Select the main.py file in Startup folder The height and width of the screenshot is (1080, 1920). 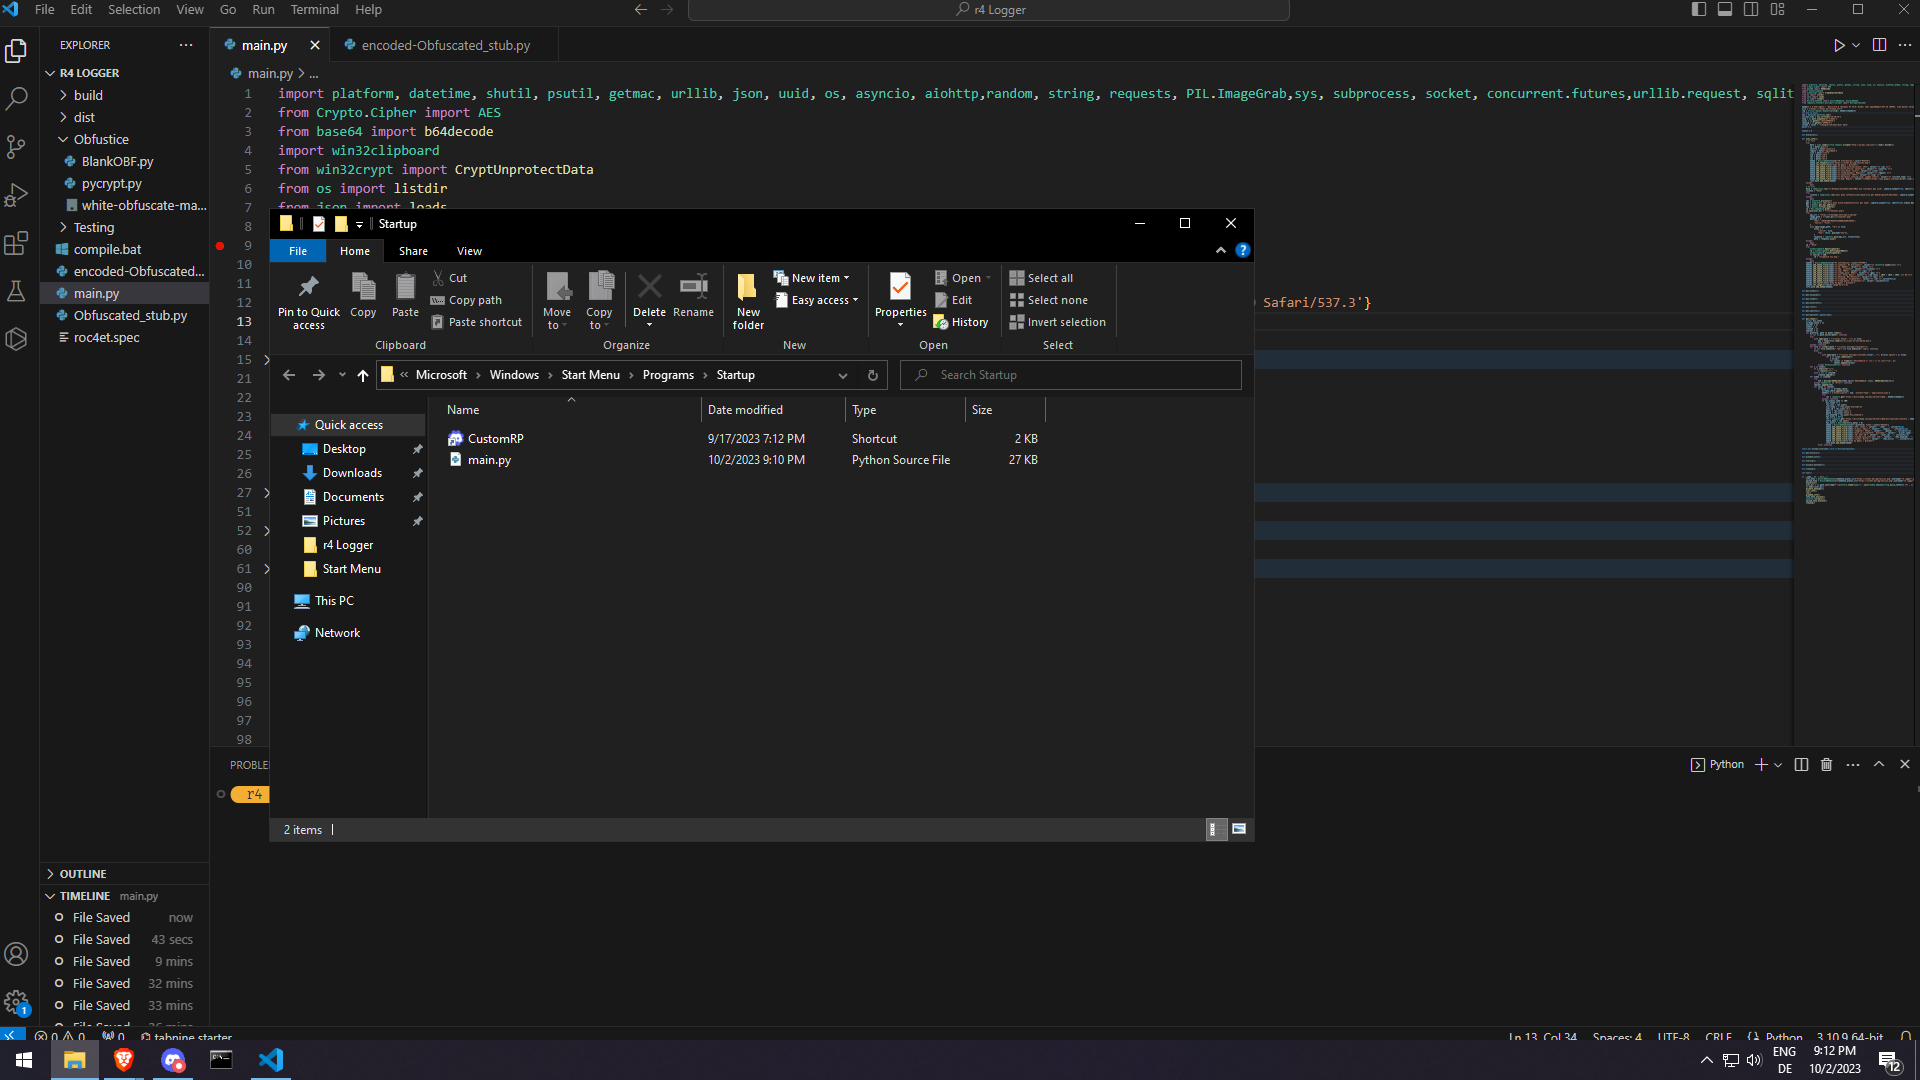tap(489, 460)
